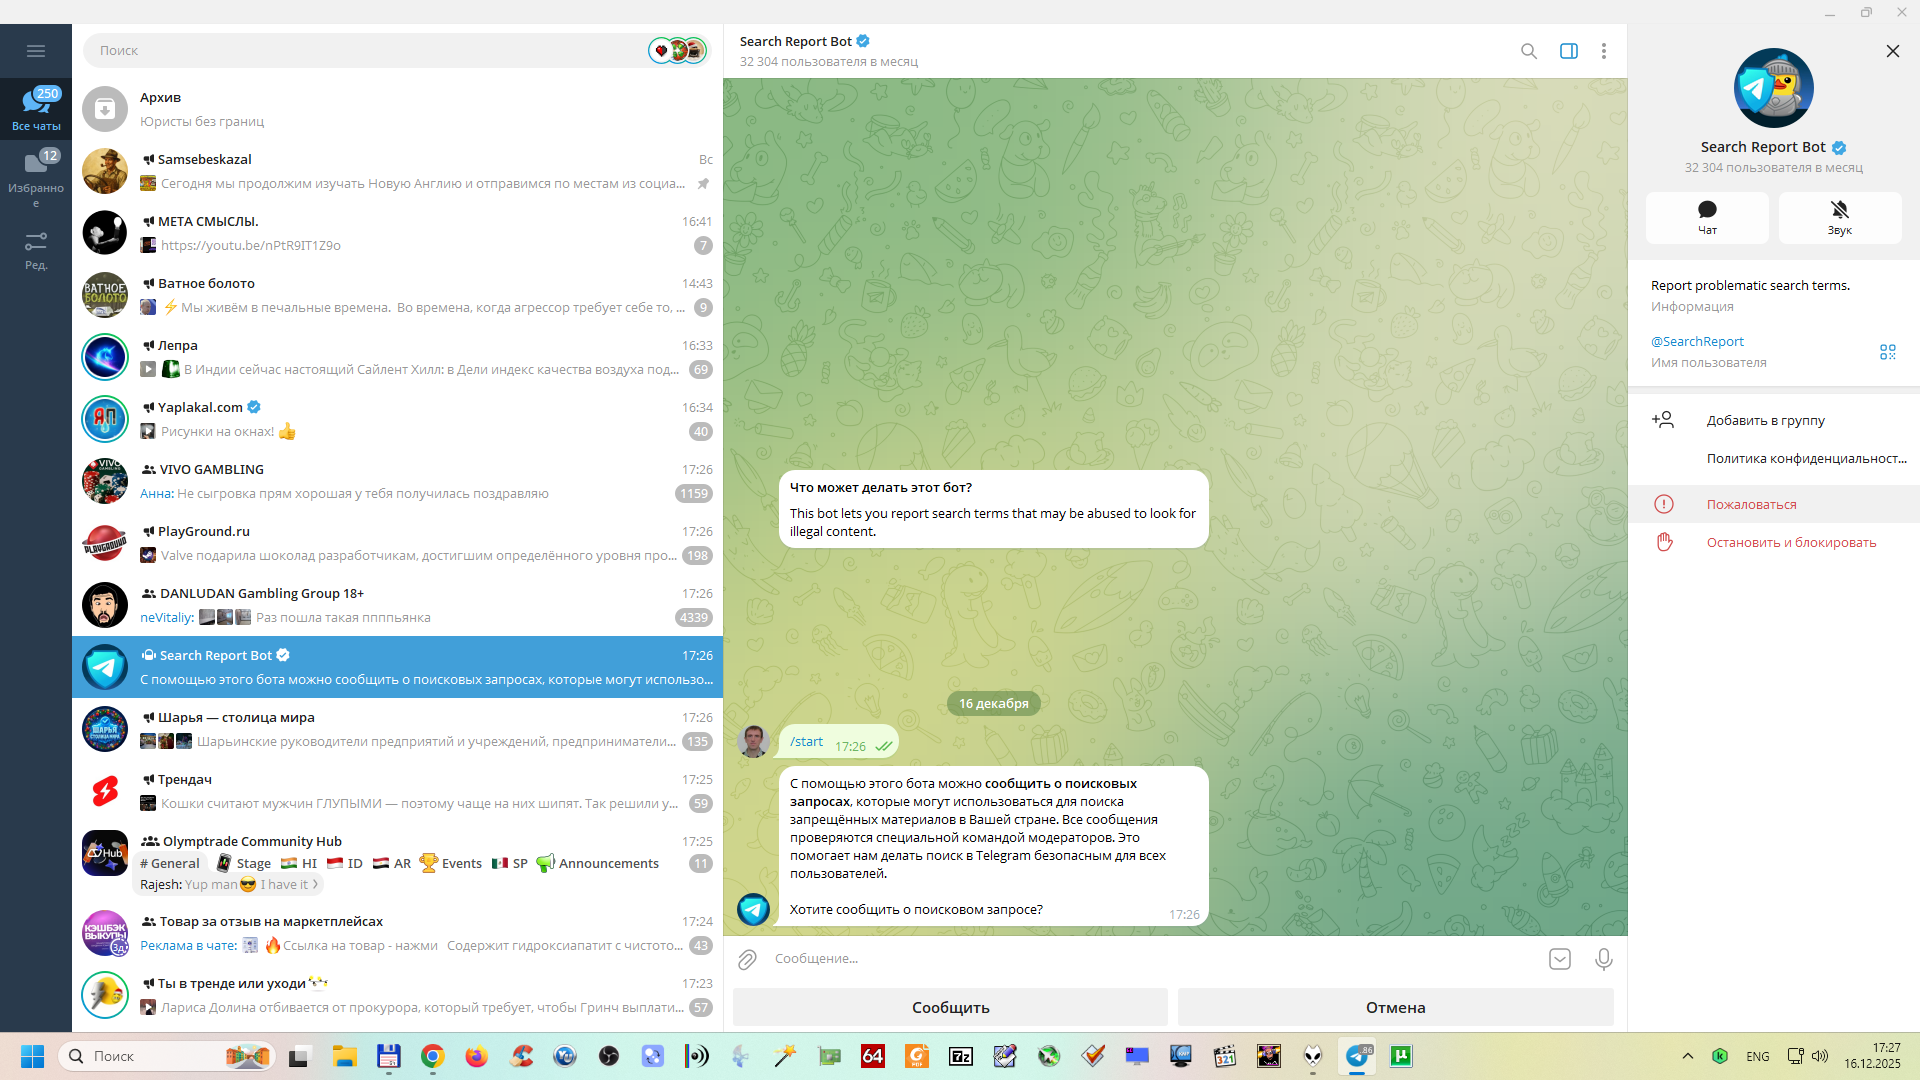Screen dimensions: 1920x1080
Task: Expand Windows system tray hidden icons
Action: [x=1687, y=1056]
